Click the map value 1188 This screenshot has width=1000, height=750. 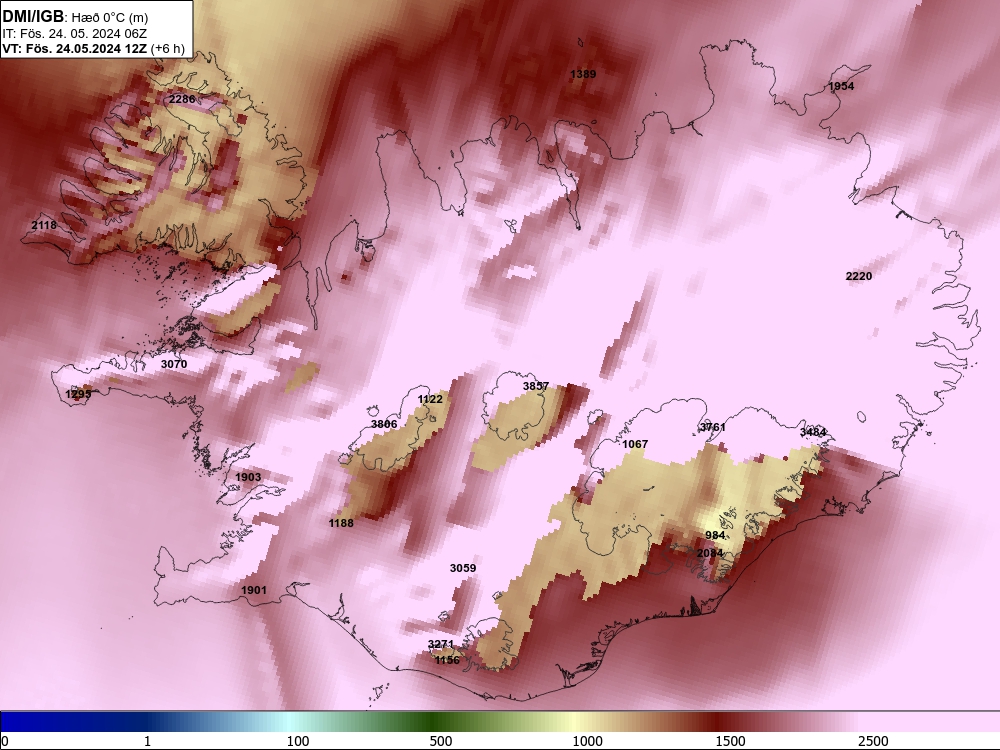coord(341,523)
